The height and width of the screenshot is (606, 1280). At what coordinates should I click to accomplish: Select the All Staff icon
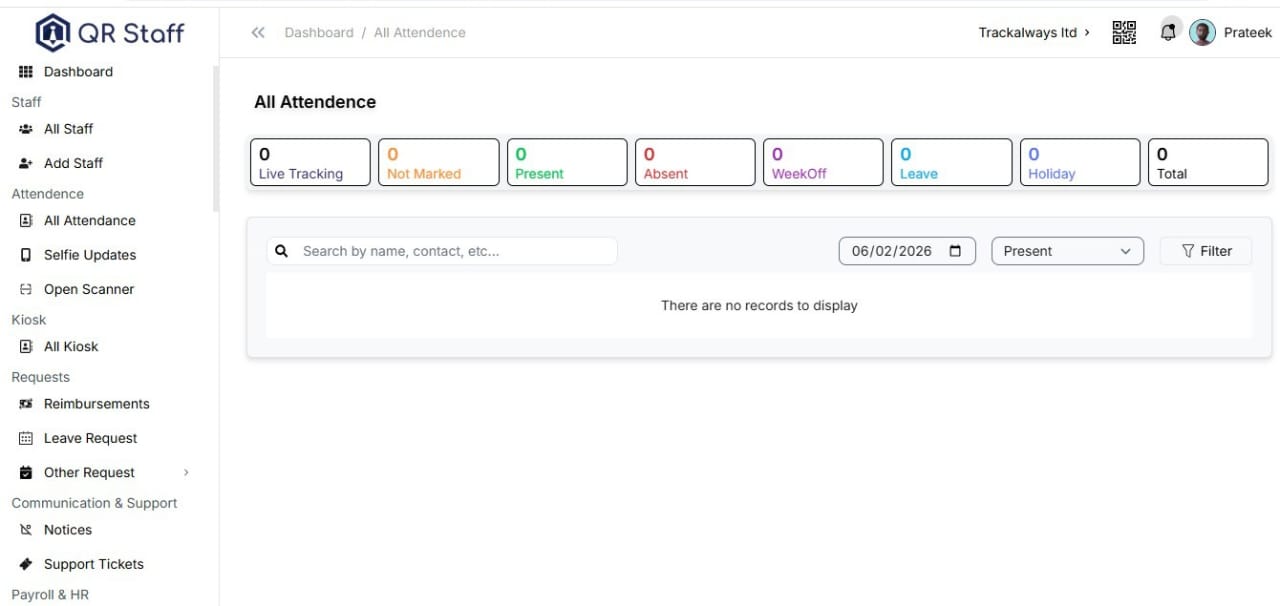pos(24,128)
